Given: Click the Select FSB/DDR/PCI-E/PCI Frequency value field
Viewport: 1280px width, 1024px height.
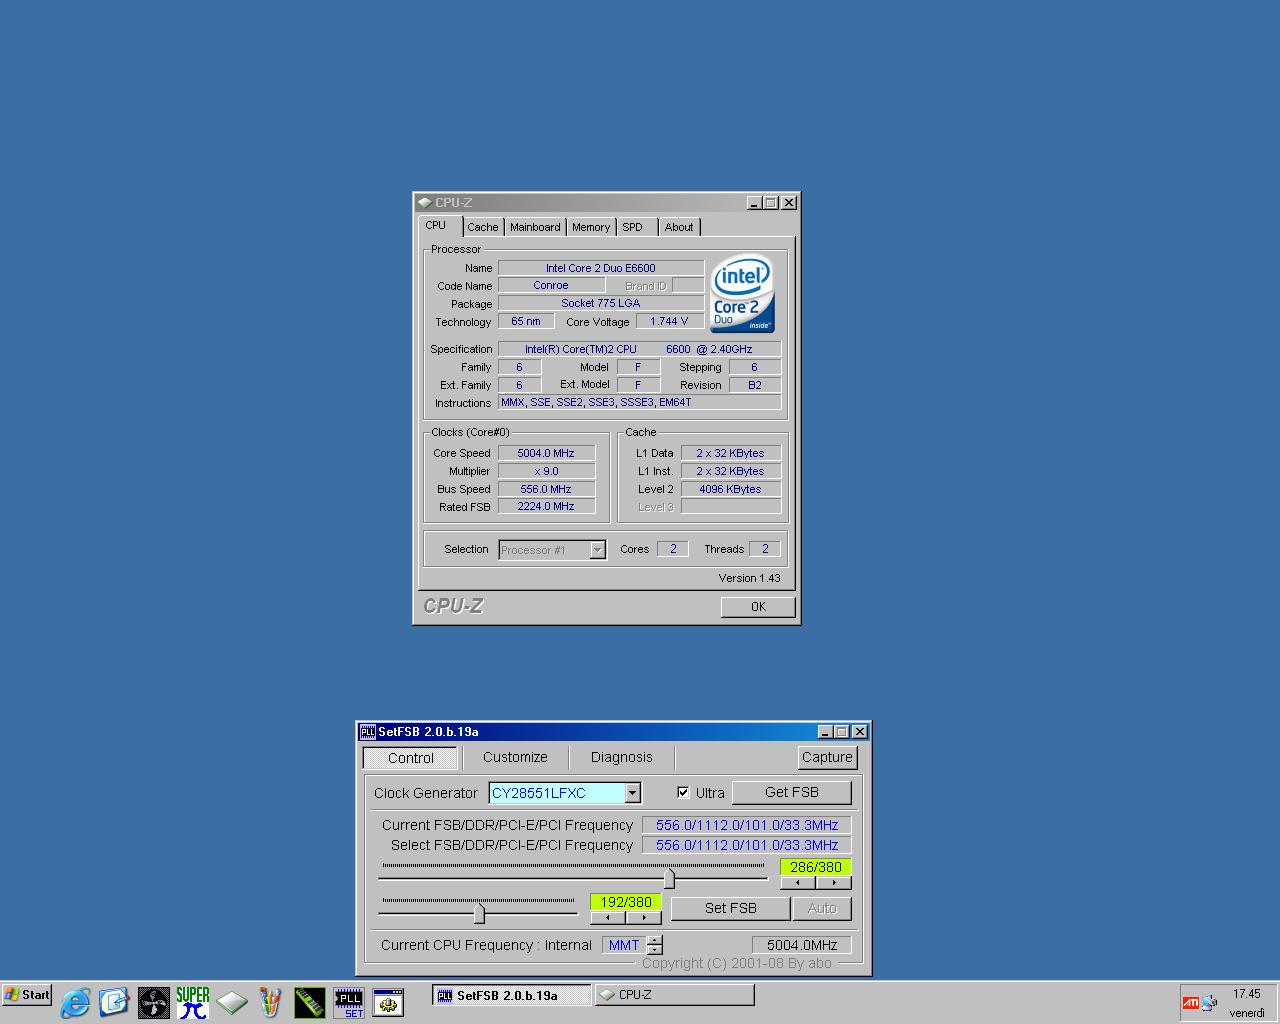Looking at the screenshot, I should tap(747, 846).
